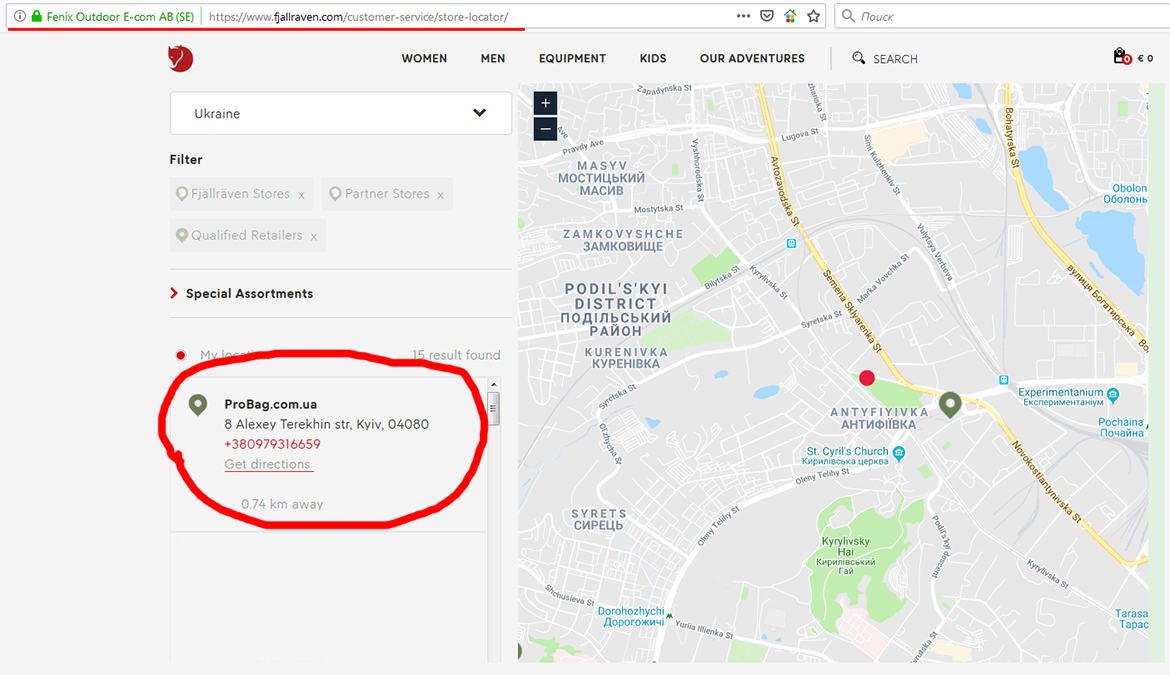Click the red location marker on map
Screen dimensions: 1170x675
(x=866, y=378)
